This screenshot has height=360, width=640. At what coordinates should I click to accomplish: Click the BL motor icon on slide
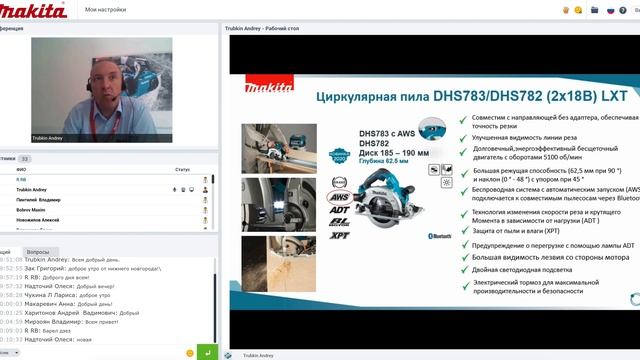pos(339,222)
